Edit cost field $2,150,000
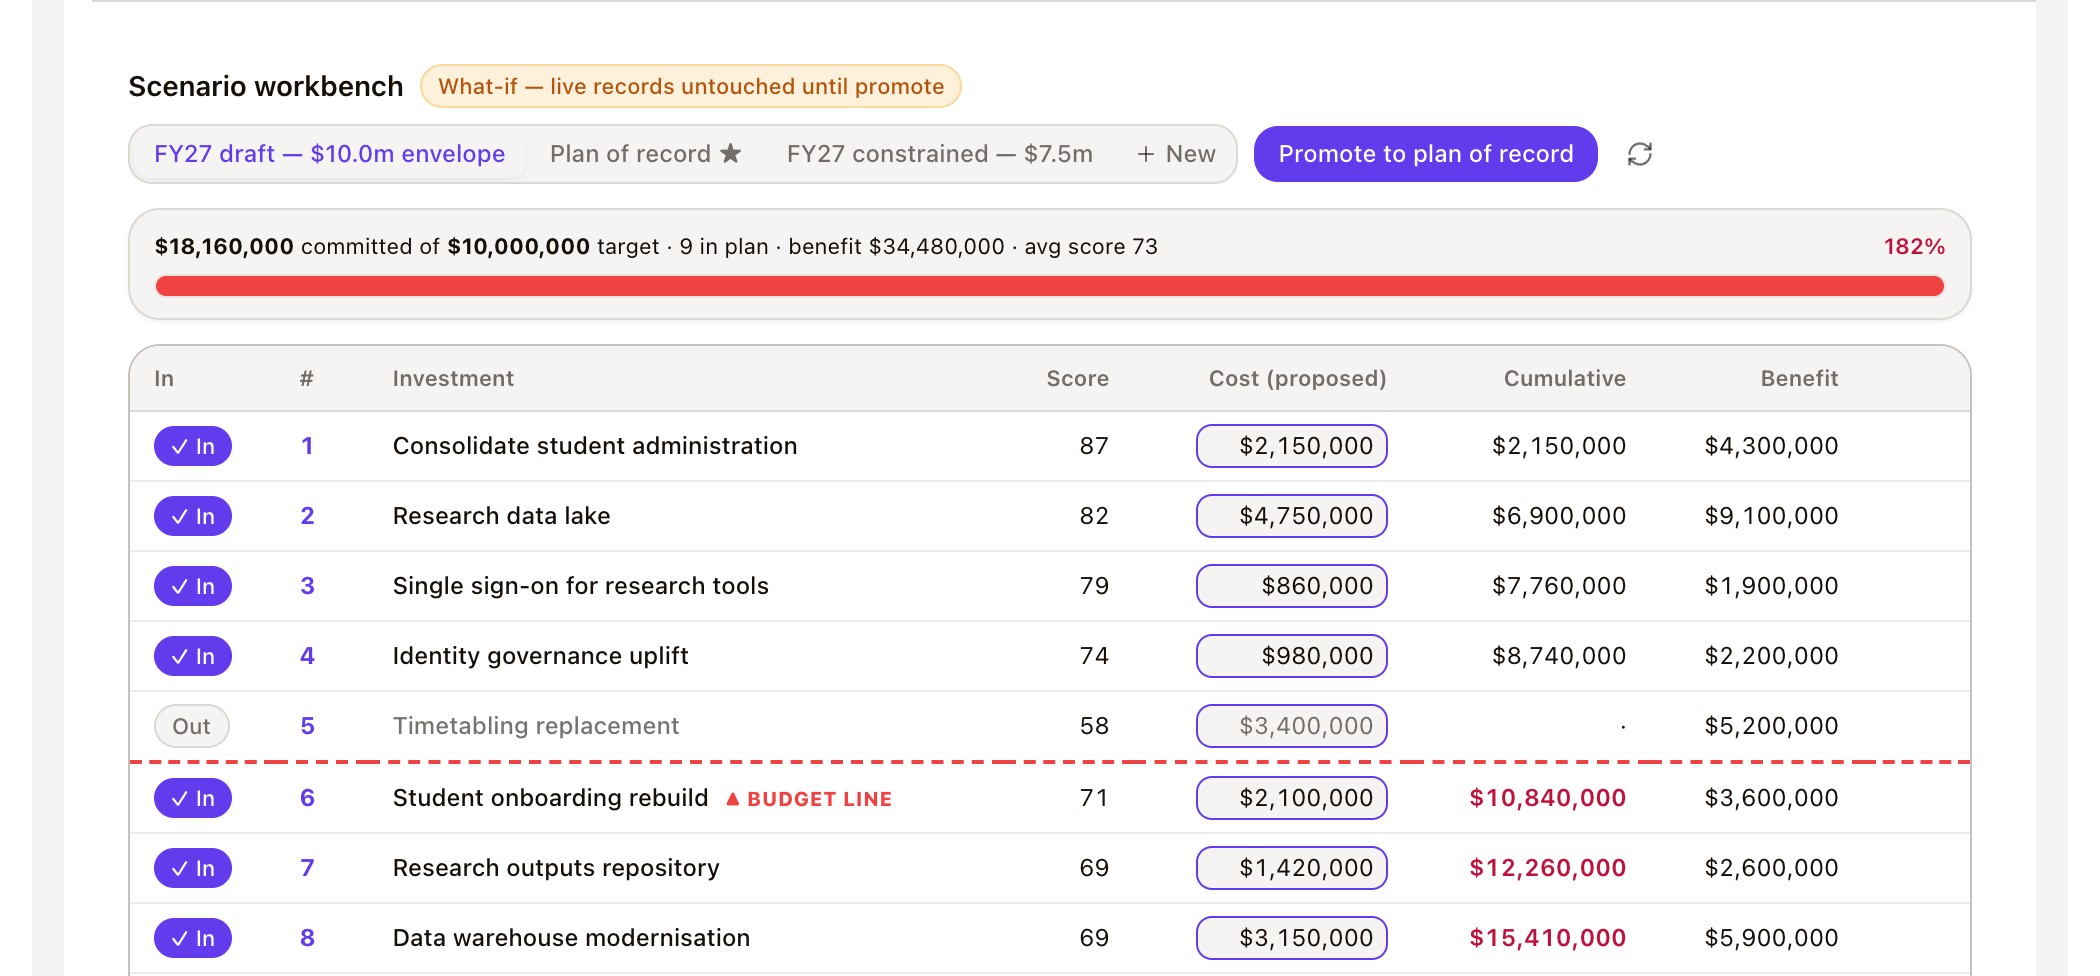 point(1292,446)
